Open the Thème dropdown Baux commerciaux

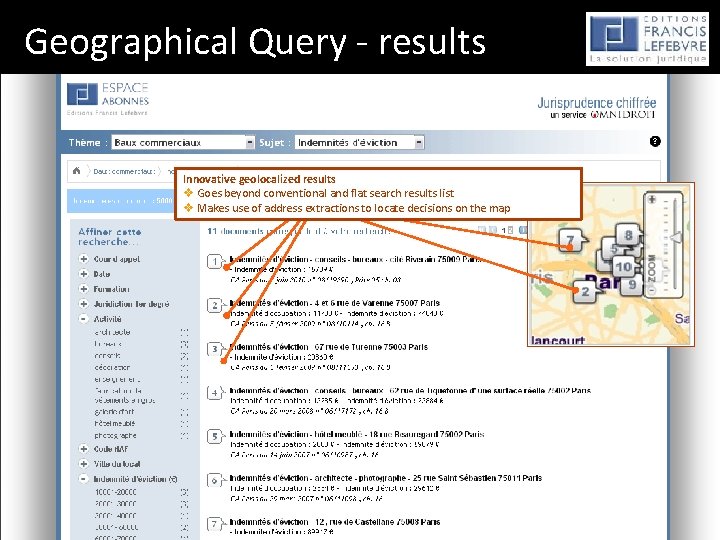pos(183,142)
